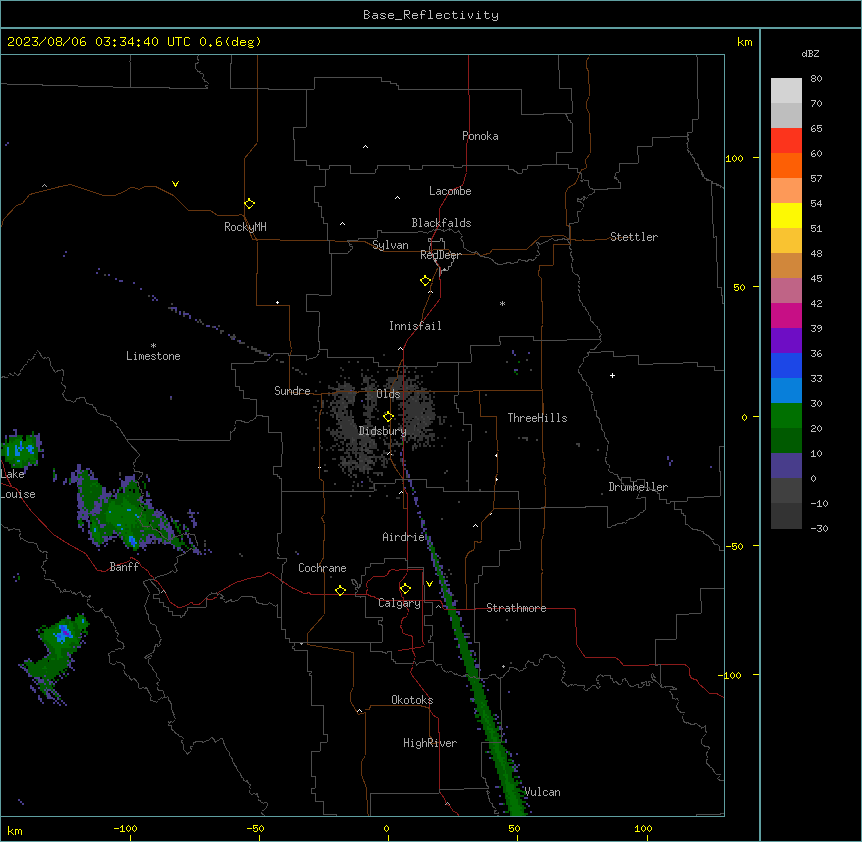The image size is (862, 842).
Task: Click the HighRiver label
Action: [x=430, y=743]
